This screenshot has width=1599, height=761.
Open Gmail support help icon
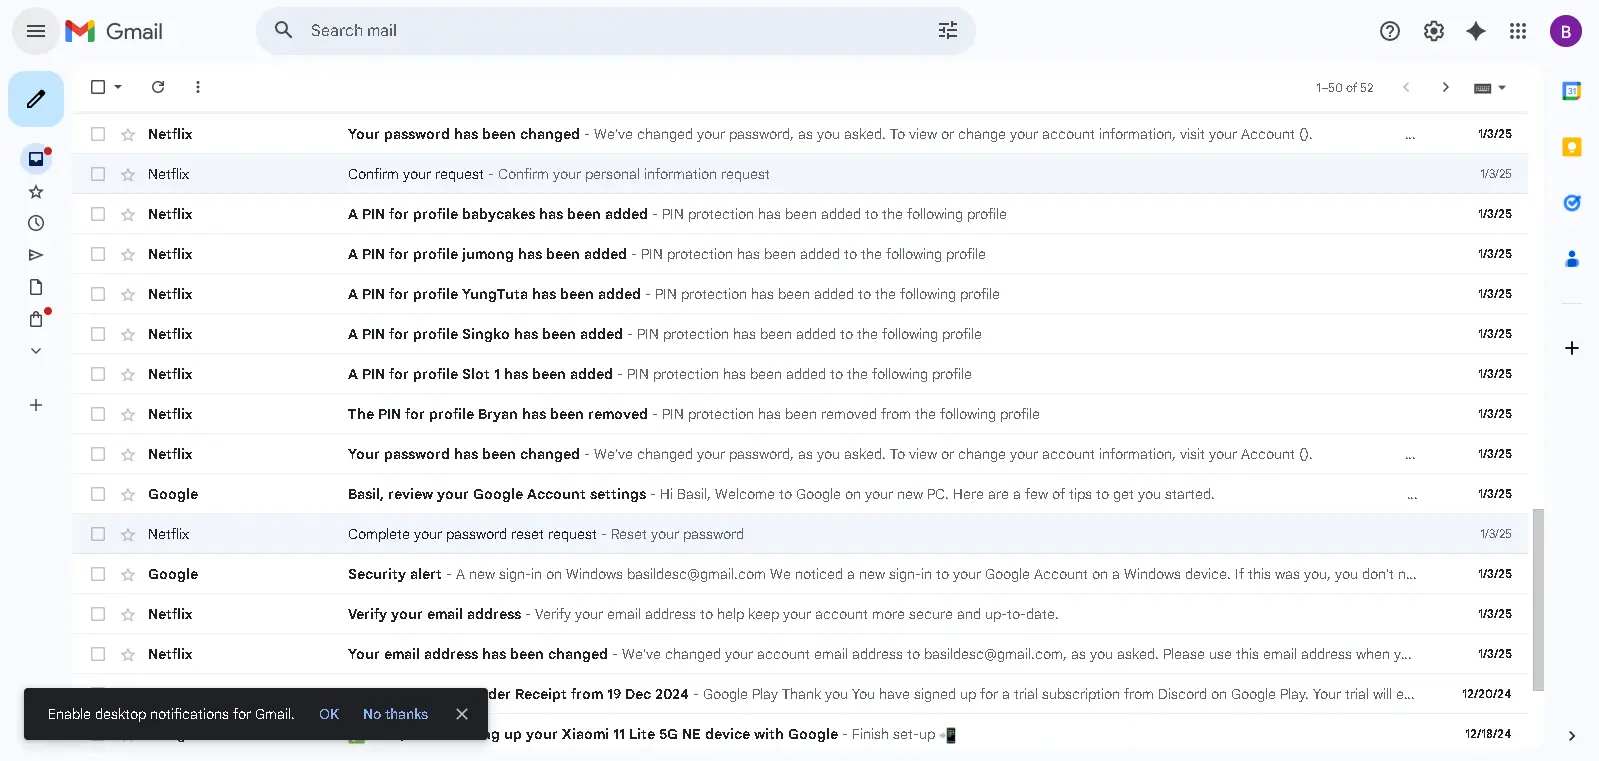coord(1390,31)
